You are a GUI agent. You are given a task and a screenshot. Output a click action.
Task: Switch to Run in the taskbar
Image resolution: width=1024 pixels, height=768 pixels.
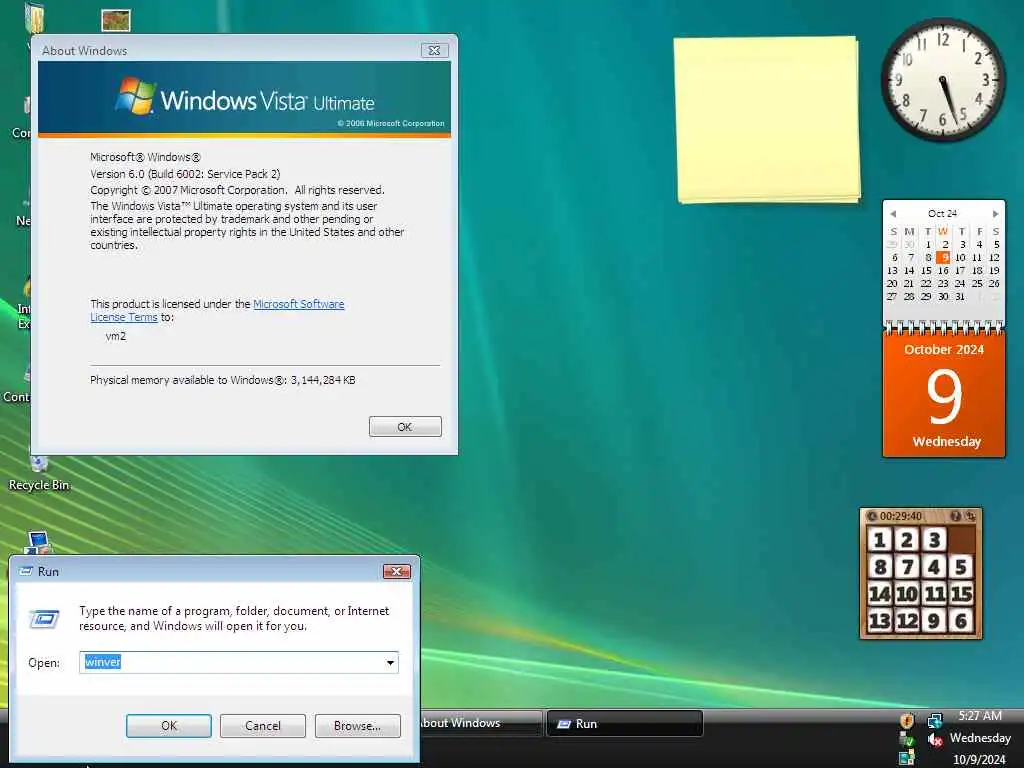pos(624,724)
